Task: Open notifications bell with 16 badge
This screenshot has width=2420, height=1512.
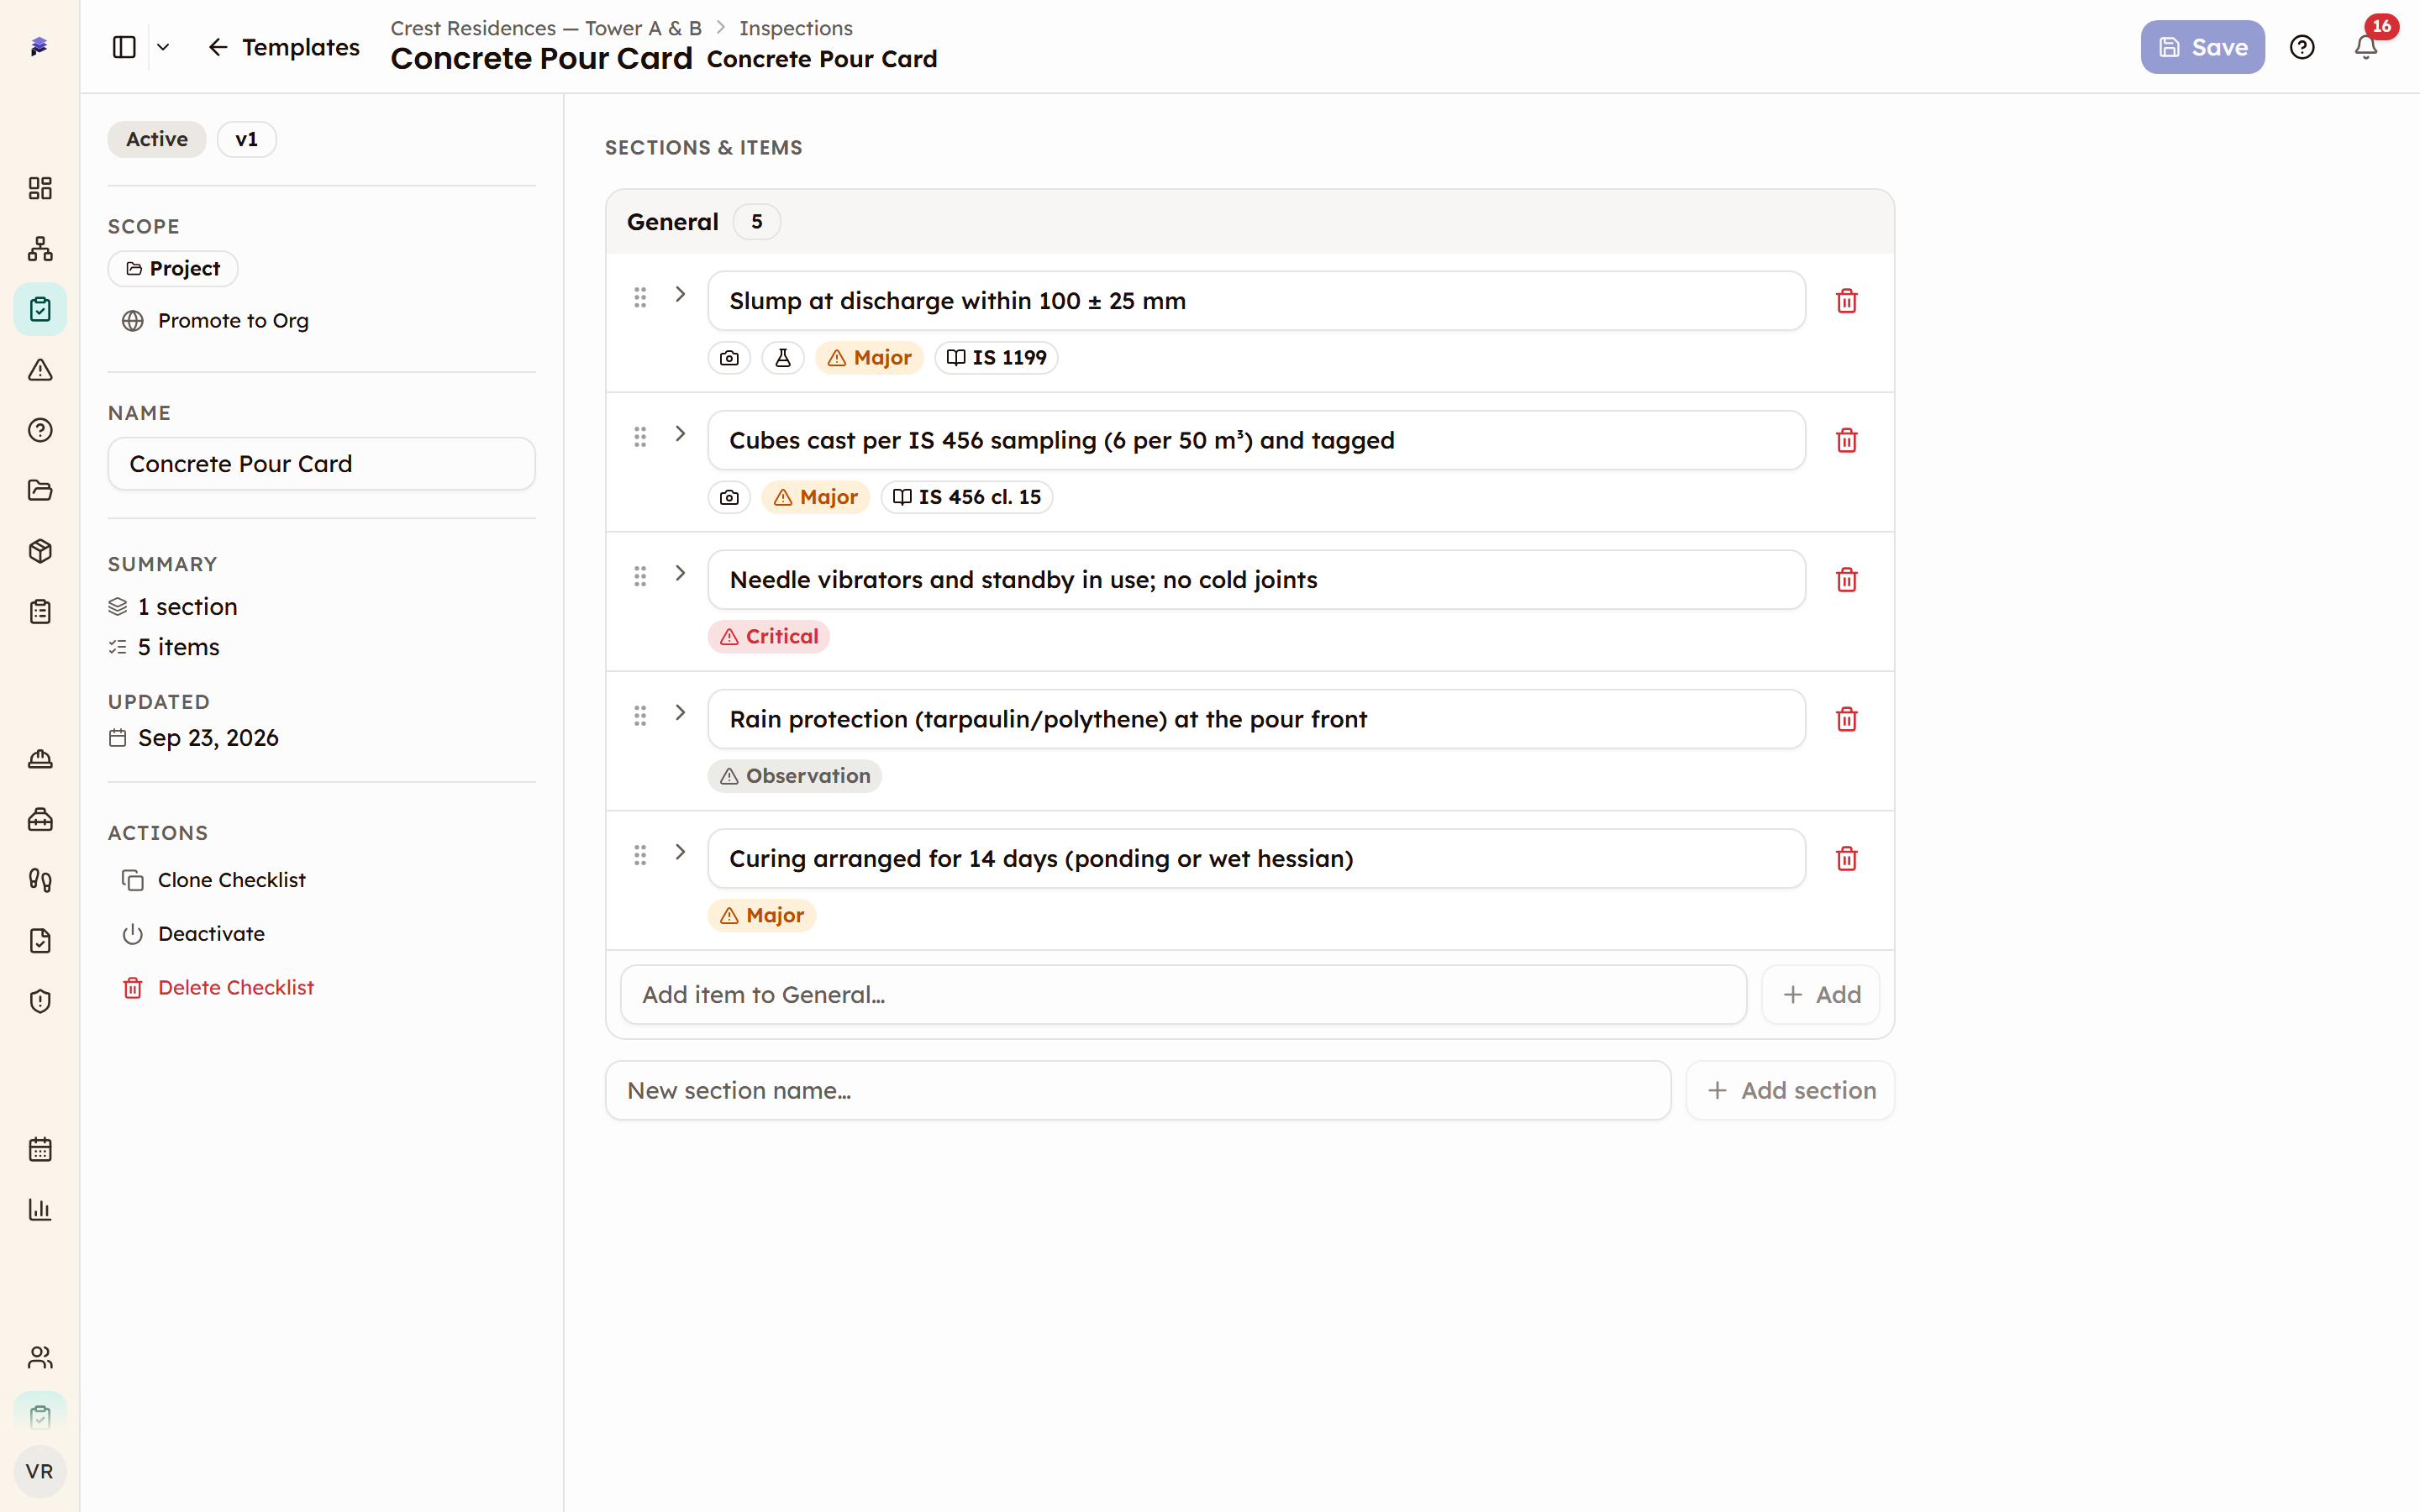Action: click(x=2365, y=47)
